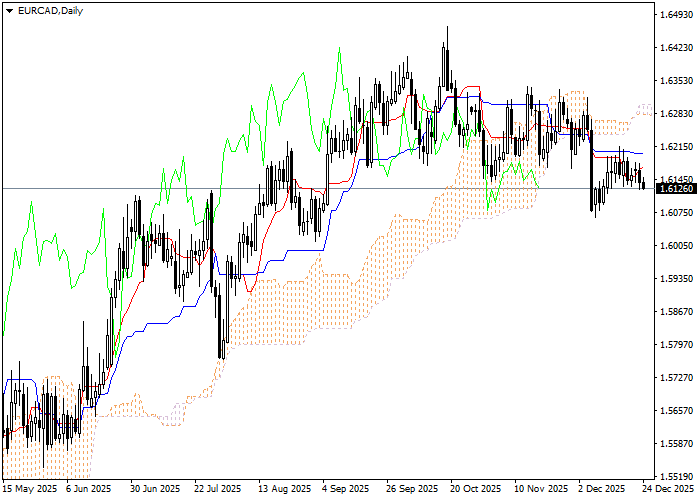The image size is (700, 500).
Task: Select the 26 Sep 2025 date marker
Action: click(413, 489)
